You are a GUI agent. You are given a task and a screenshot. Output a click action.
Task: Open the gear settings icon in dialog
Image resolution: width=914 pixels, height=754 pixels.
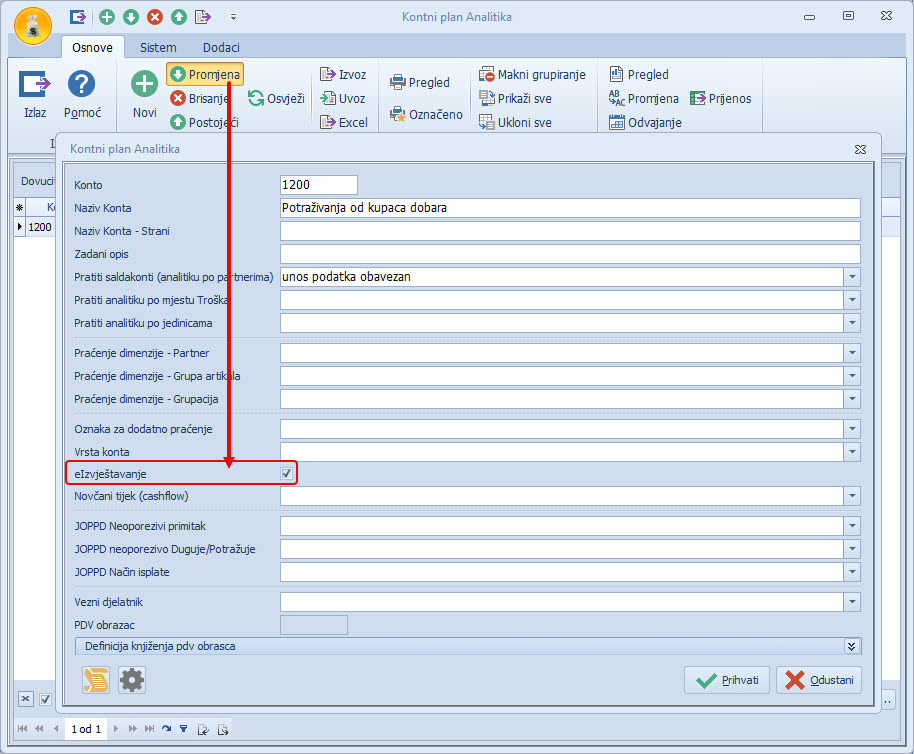132,681
